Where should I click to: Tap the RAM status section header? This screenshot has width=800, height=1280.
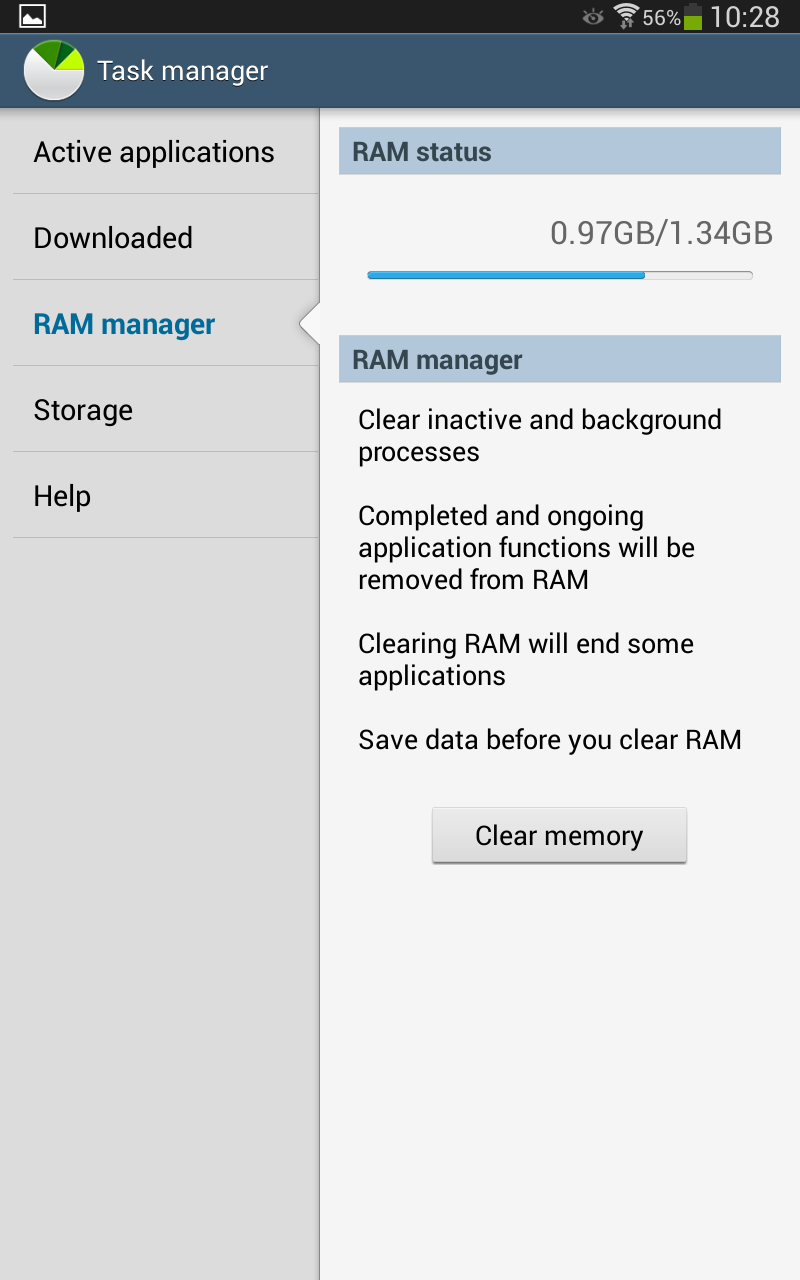click(x=559, y=152)
